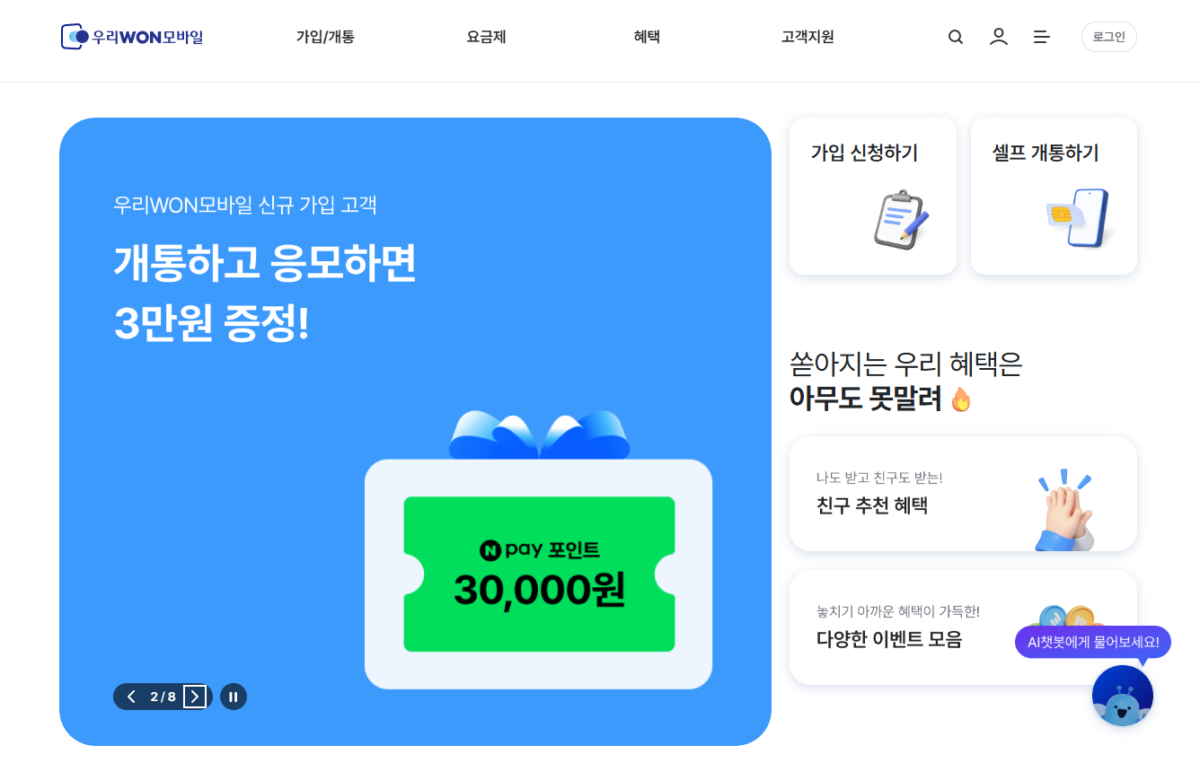
Task: Open the 친구 추천 혜택 card
Action: (963, 493)
